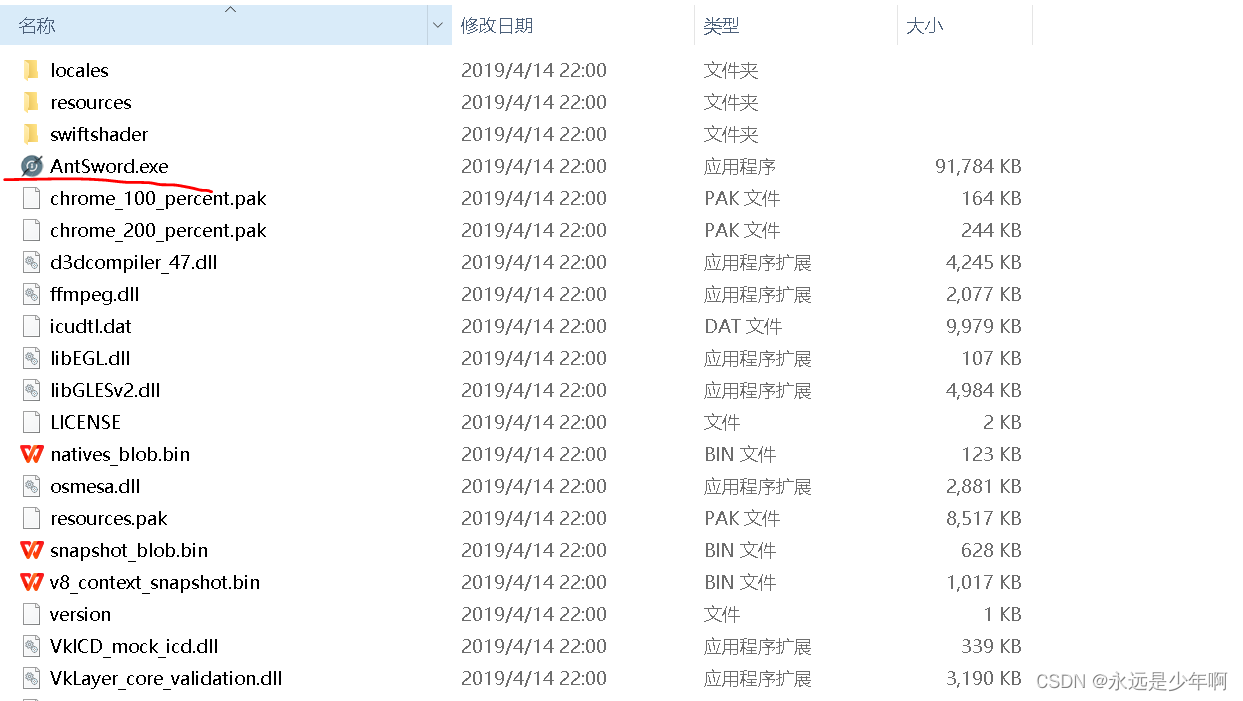Select the swiftshader folder name
Viewport: 1243px width, 701px height.
click(99, 134)
